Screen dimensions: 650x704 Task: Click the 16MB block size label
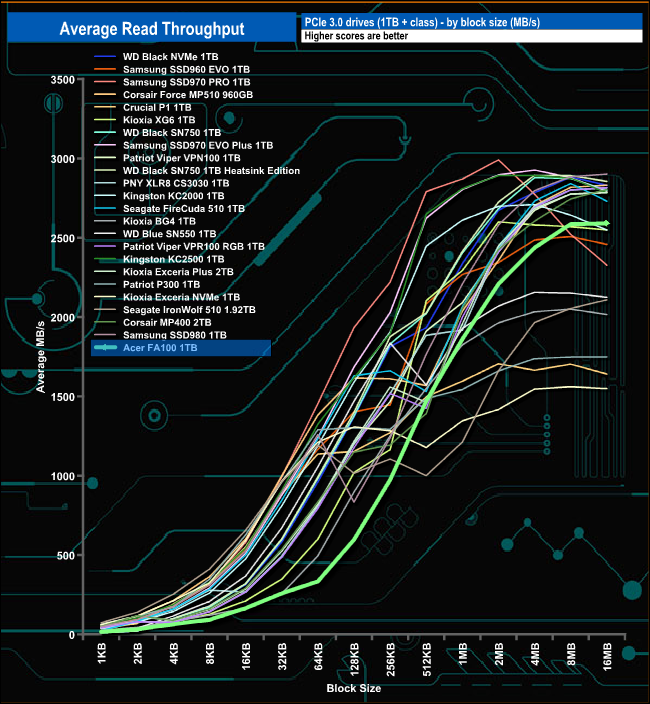click(607, 656)
